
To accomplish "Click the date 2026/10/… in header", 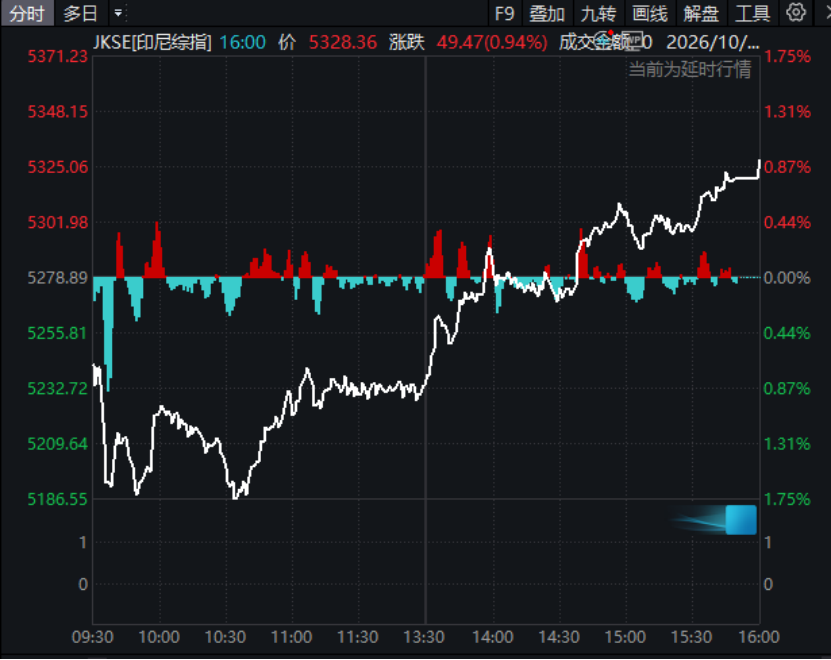I will click(x=713, y=42).
